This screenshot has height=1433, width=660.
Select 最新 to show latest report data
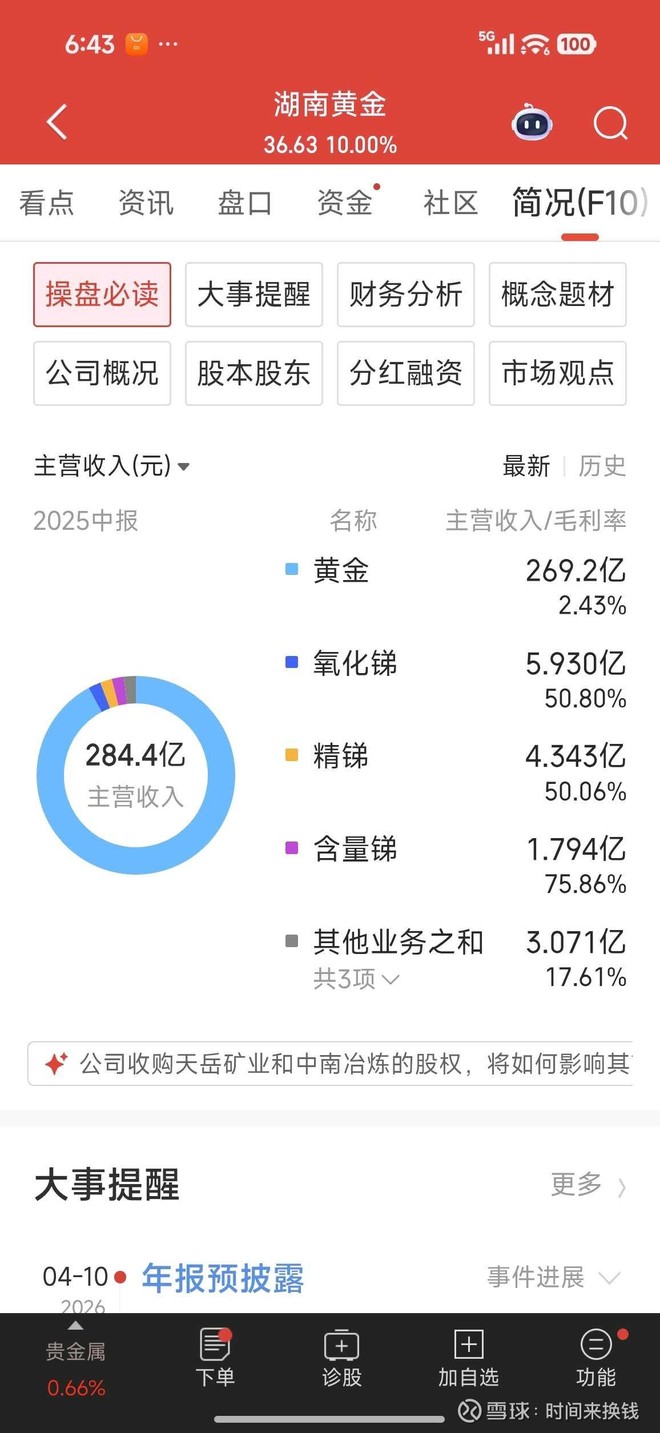(x=527, y=466)
